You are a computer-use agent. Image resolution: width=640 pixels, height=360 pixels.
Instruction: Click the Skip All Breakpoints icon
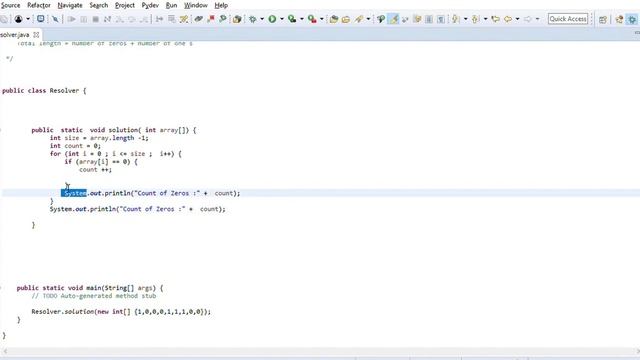tap(55, 19)
